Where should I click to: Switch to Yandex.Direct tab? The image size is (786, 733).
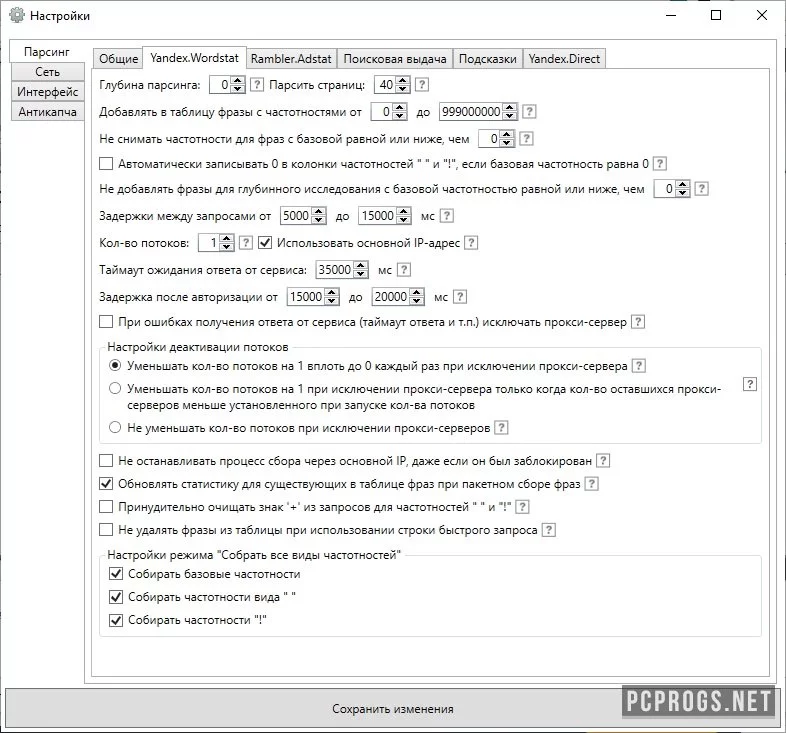pos(564,59)
